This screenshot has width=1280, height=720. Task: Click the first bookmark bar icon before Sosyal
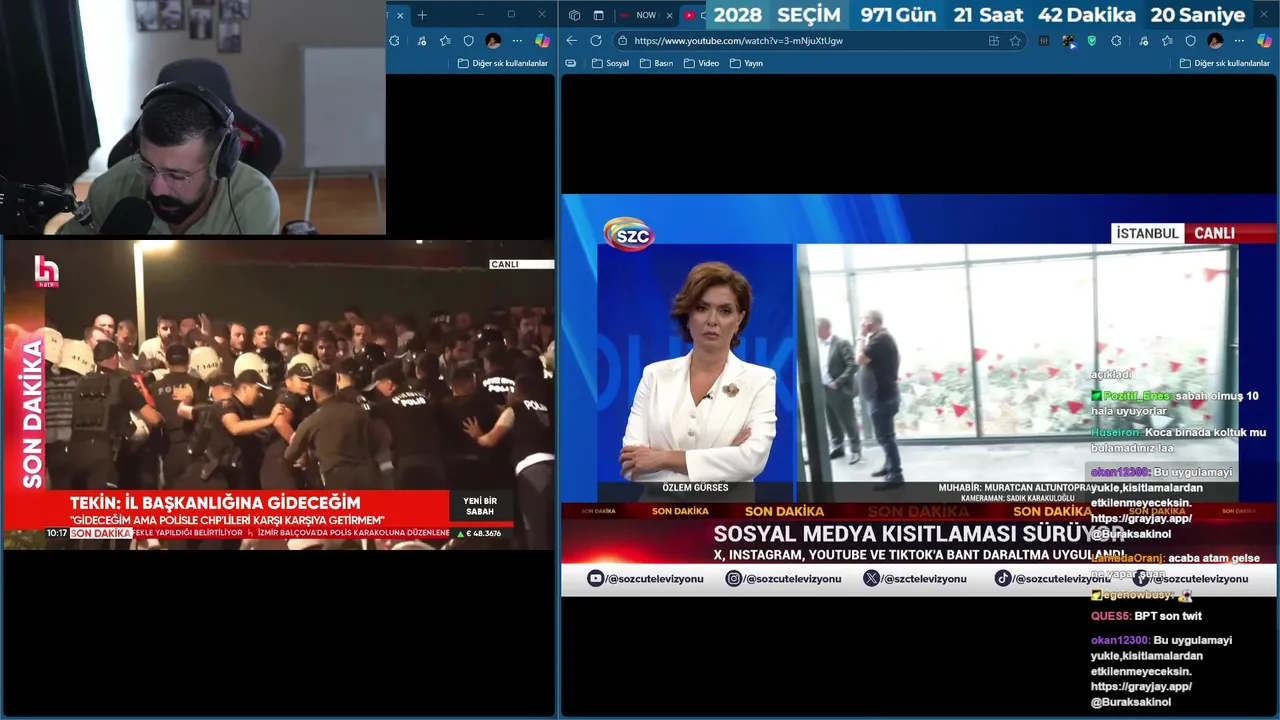[x=571, y=63]
